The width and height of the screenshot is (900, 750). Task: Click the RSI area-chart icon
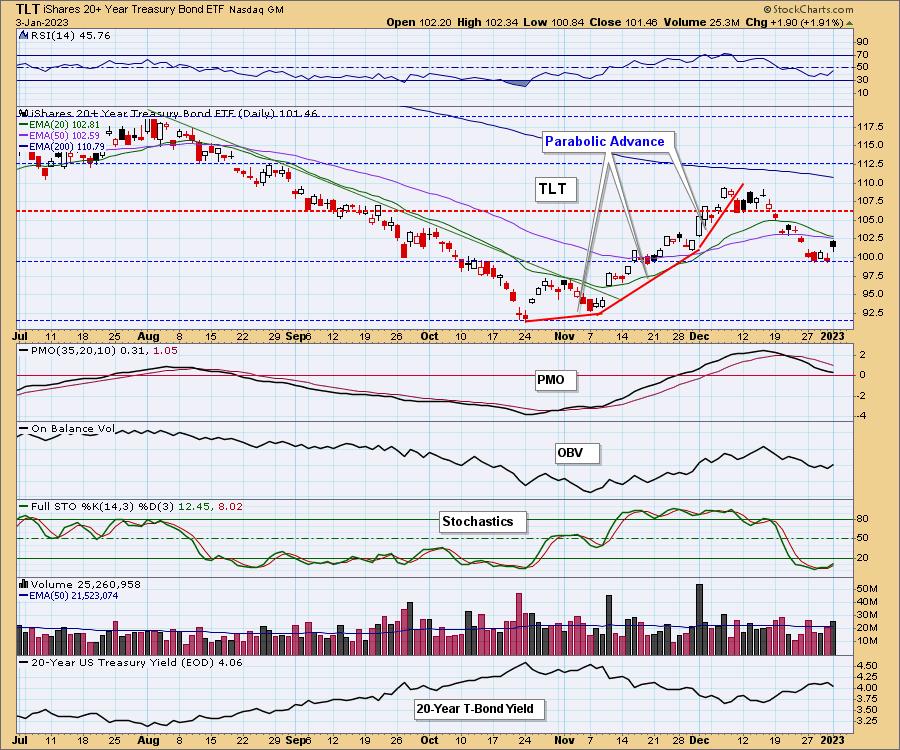23,35
